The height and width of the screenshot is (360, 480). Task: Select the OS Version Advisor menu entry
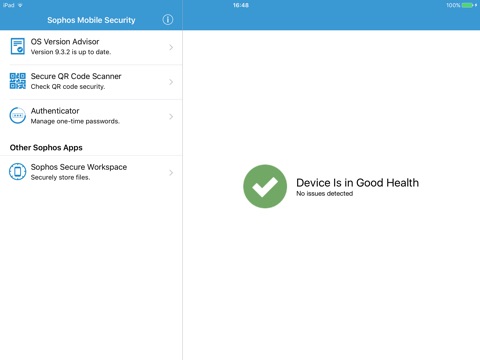(91, 47)
